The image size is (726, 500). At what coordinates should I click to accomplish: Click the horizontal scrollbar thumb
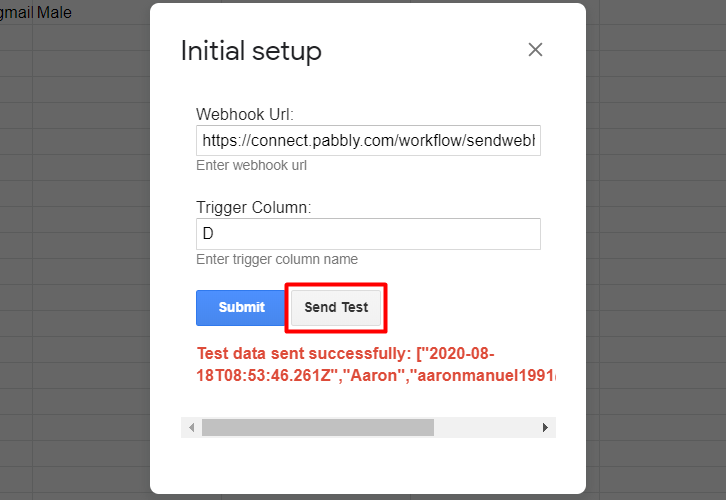tap(318, 427)
